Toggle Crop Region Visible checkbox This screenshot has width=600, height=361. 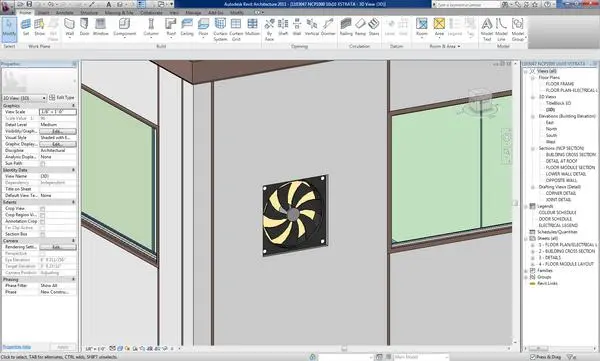coord(42,215)
